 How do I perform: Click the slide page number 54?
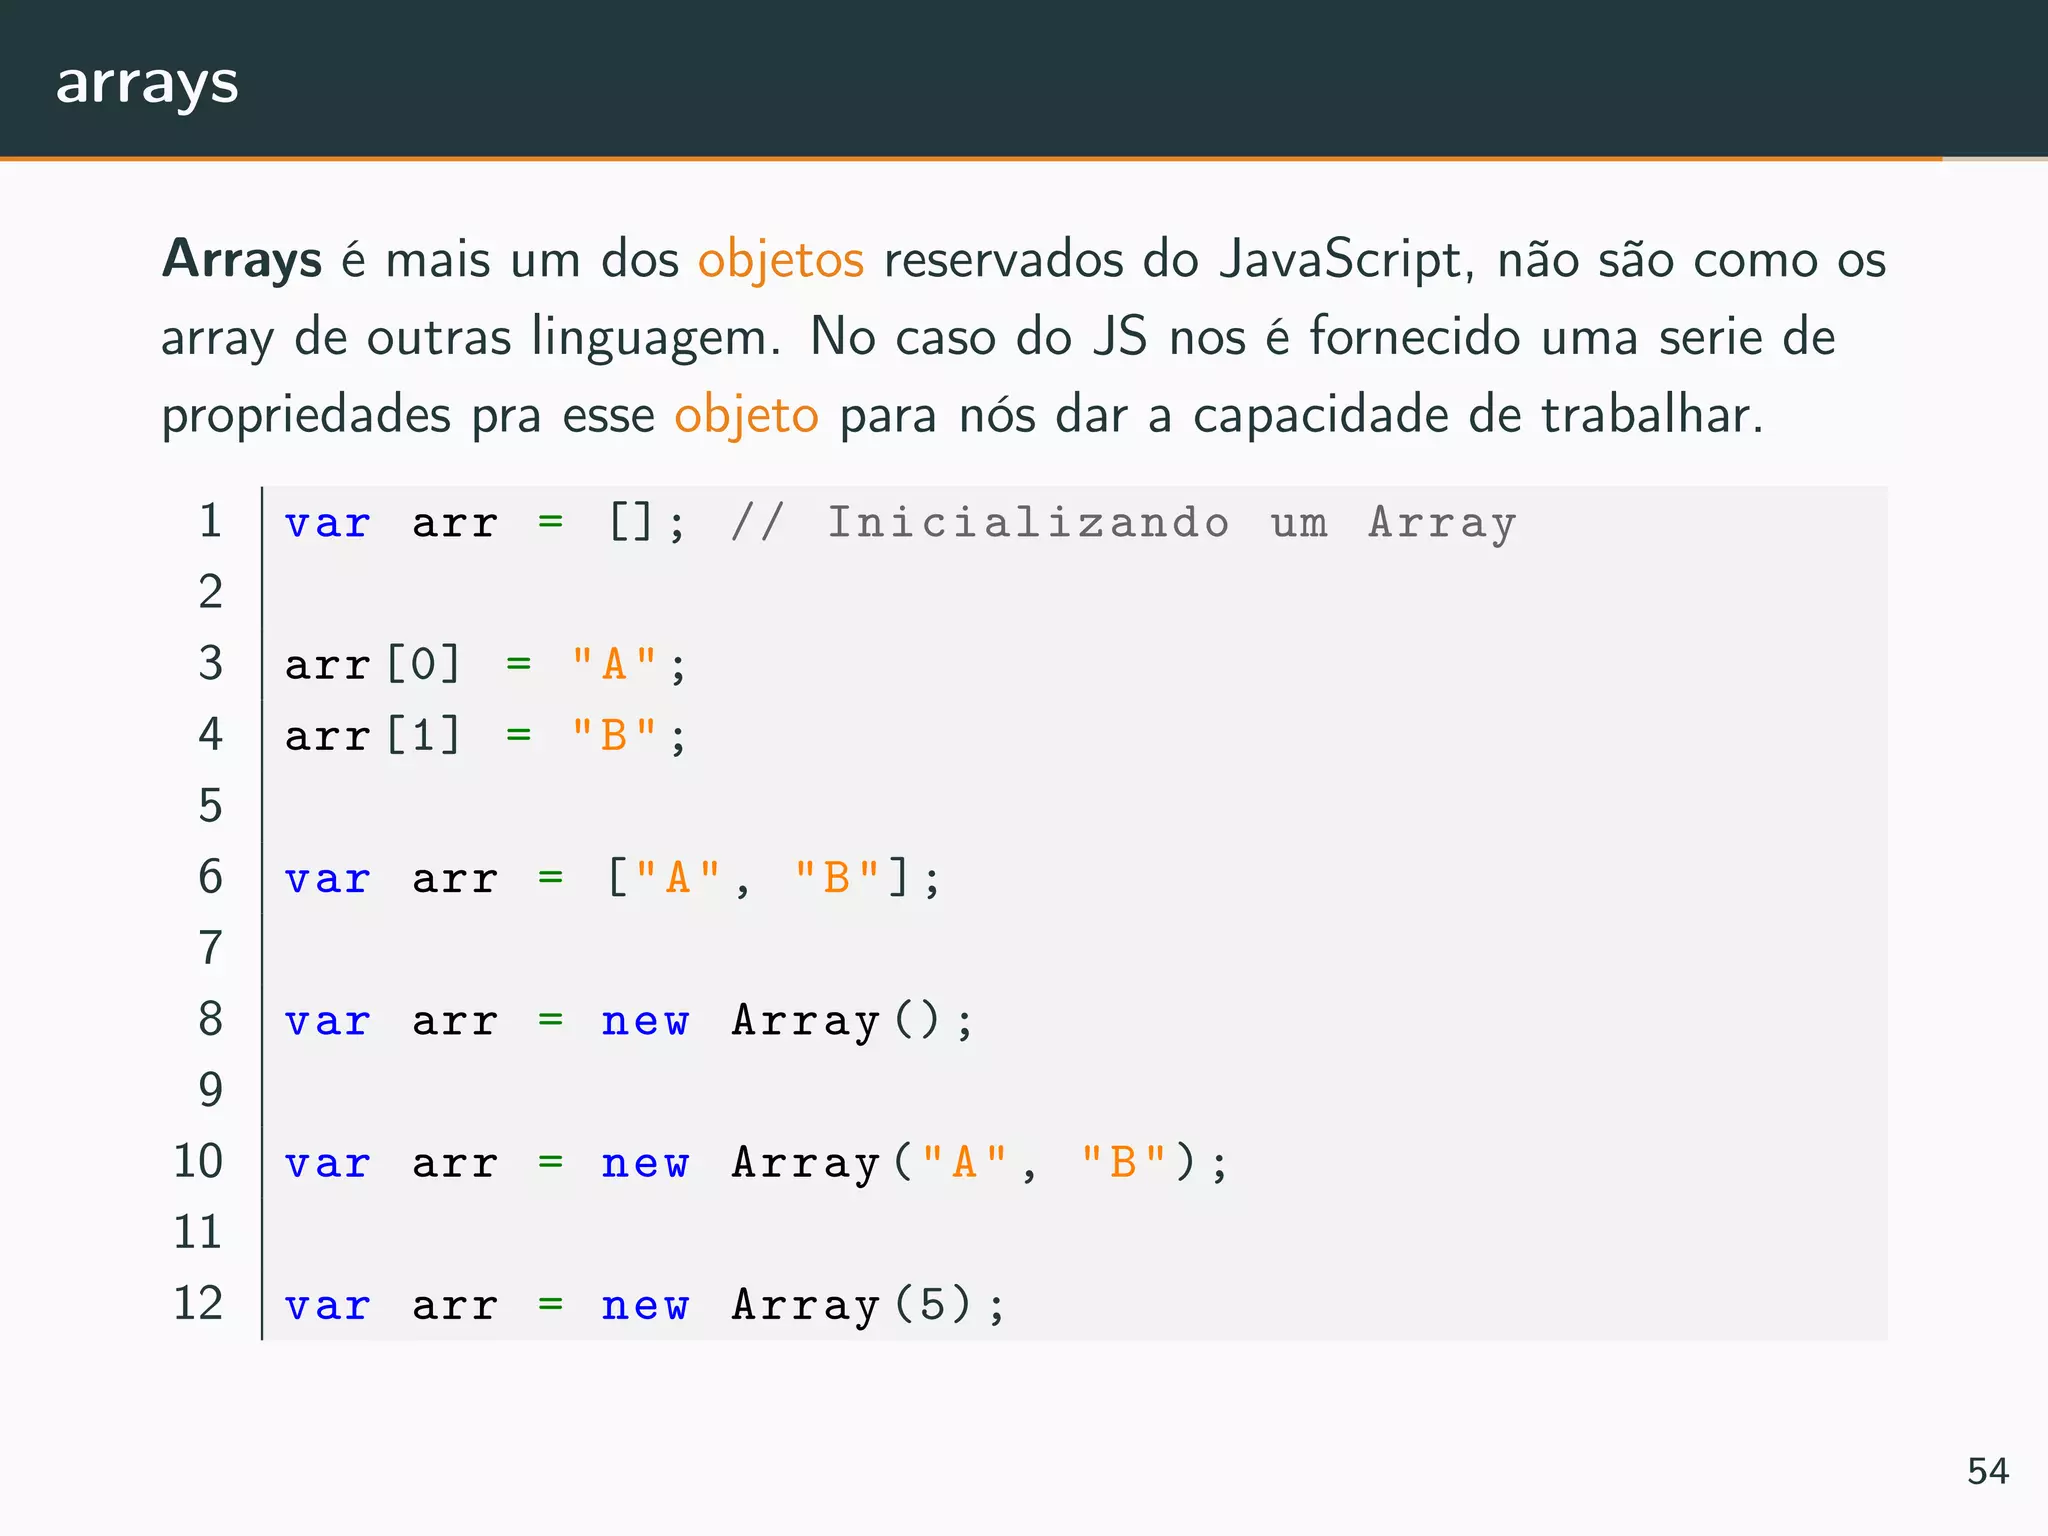coord(1988,1472)
